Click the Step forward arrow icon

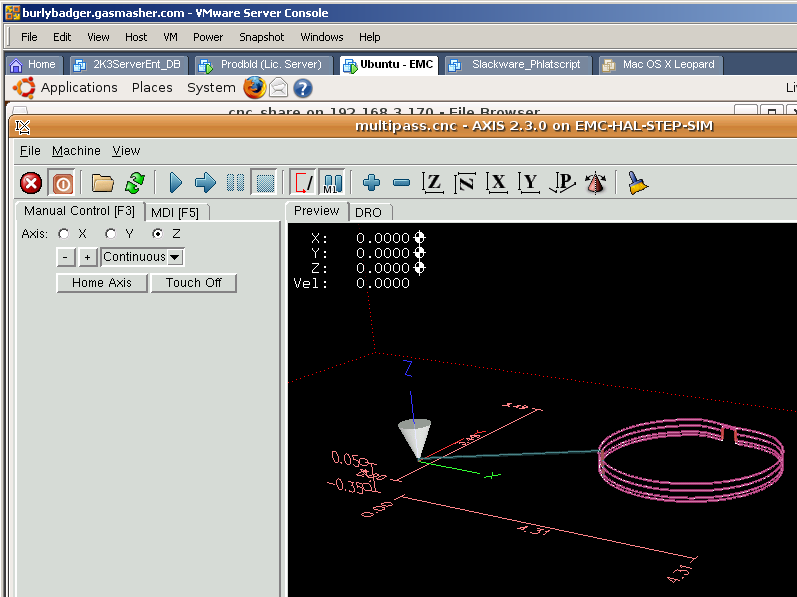pos(205,183)
